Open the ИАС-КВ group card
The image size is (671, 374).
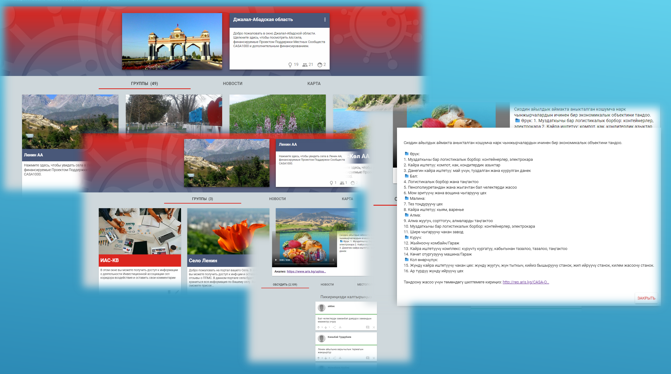tap(140, 247)
